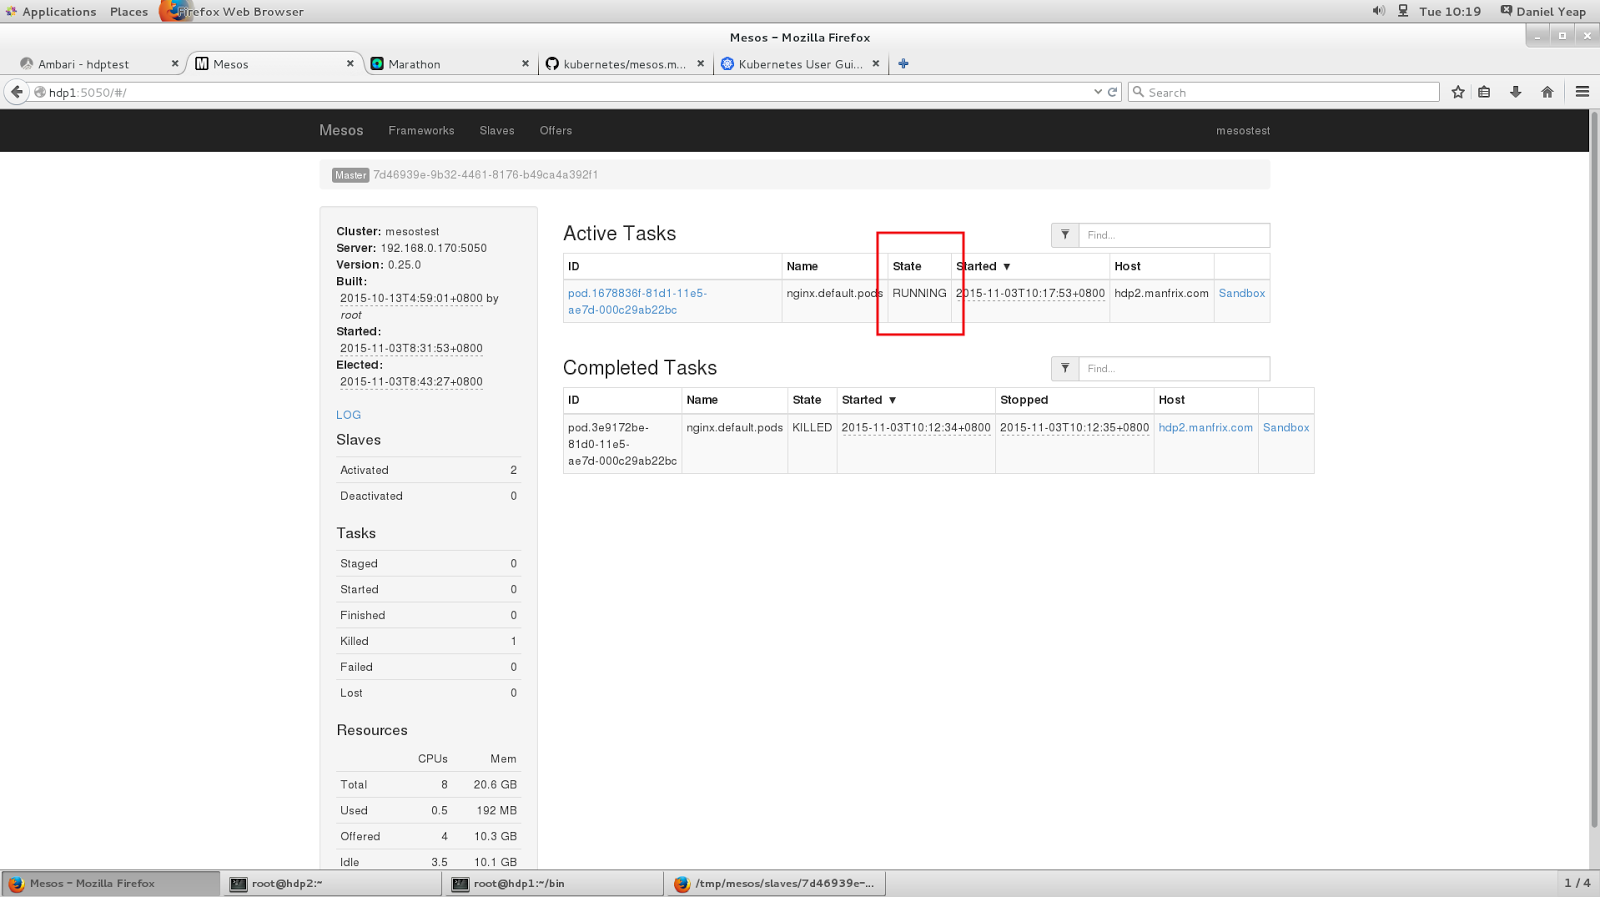Click the Active Tasks filter funnel icon
The width and height of the screenshot is (1600, 897).
pyautogui.click(x=1065, y=235)
